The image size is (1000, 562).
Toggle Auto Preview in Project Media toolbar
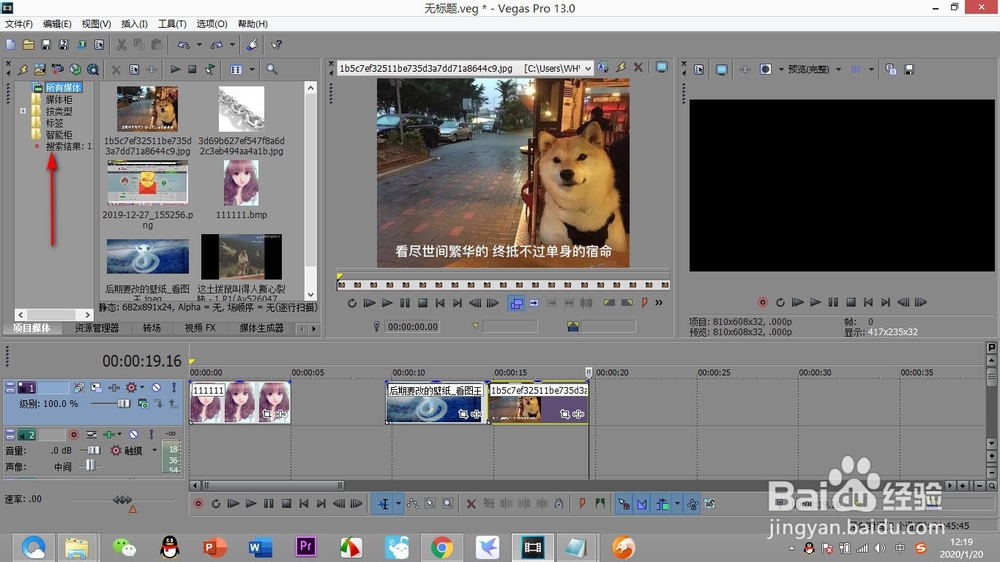click(x=210, y=69)
